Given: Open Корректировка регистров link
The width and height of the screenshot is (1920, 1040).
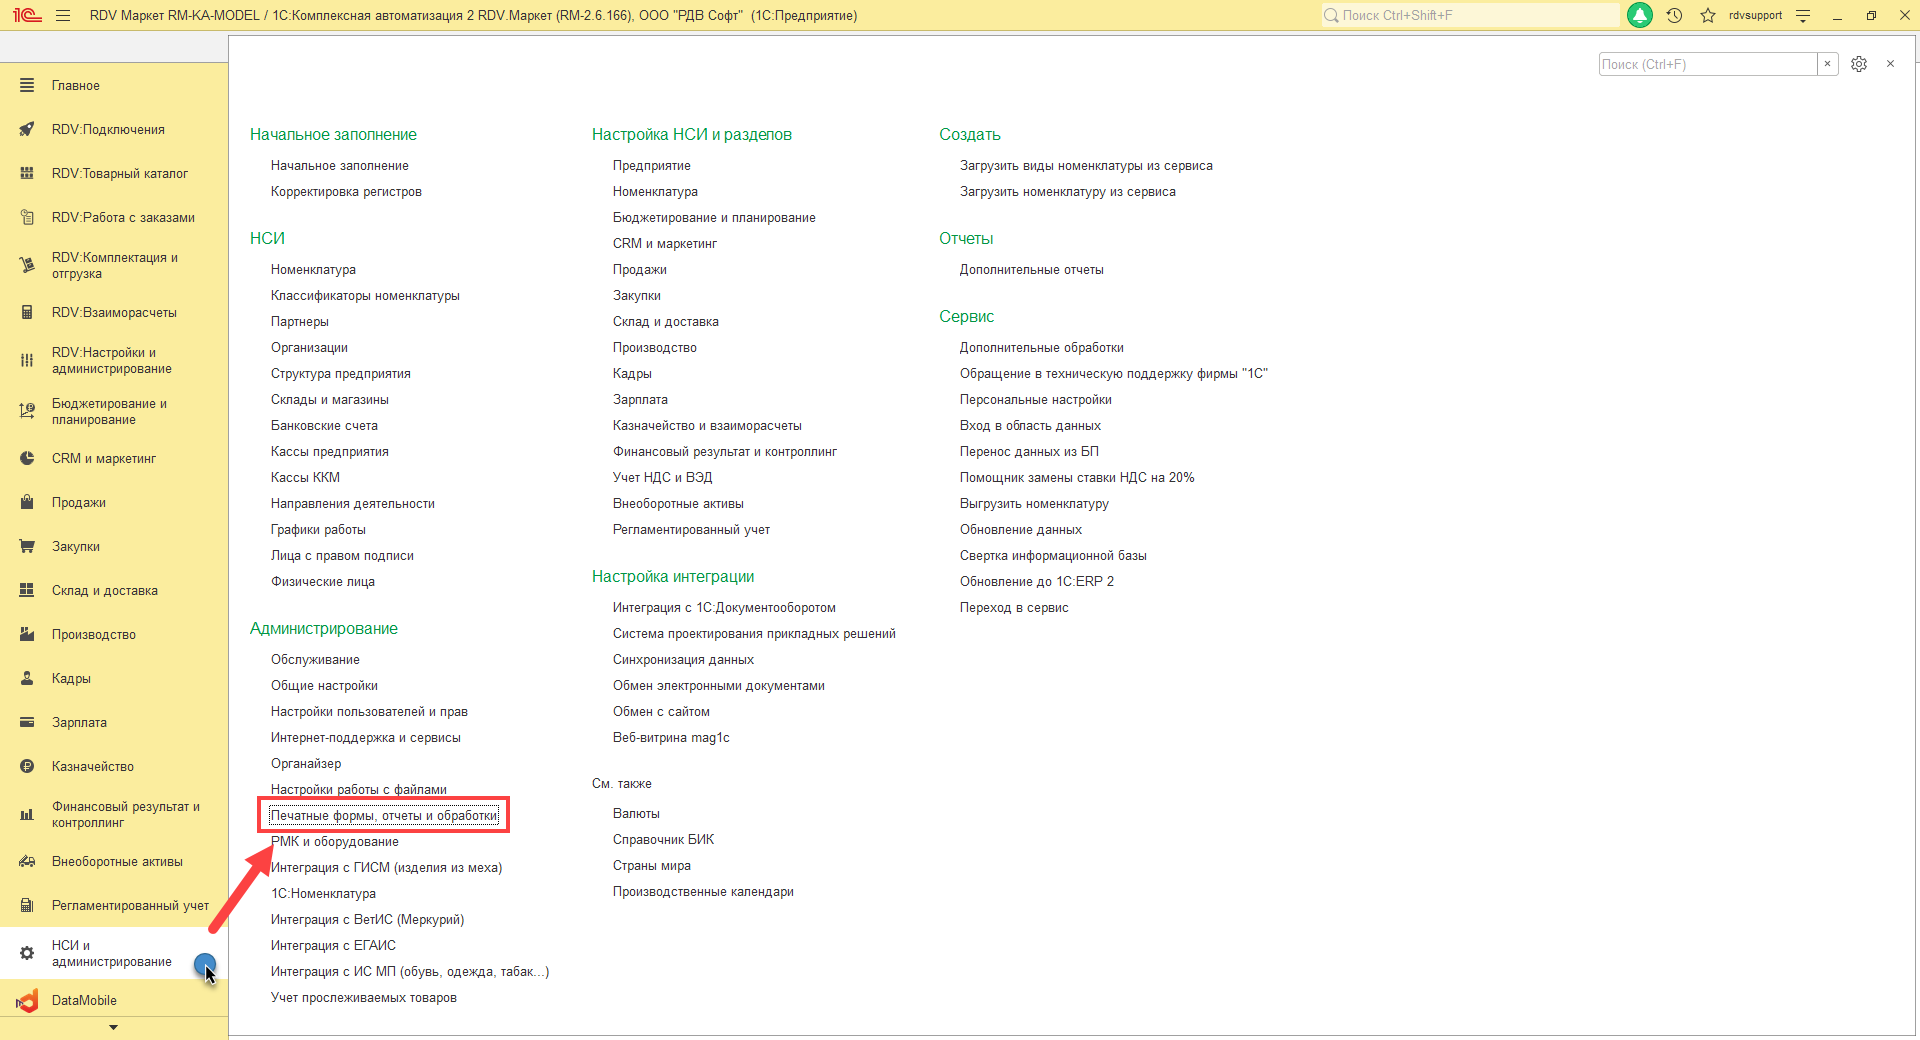Looking at the screenshot, I should 346,192.
